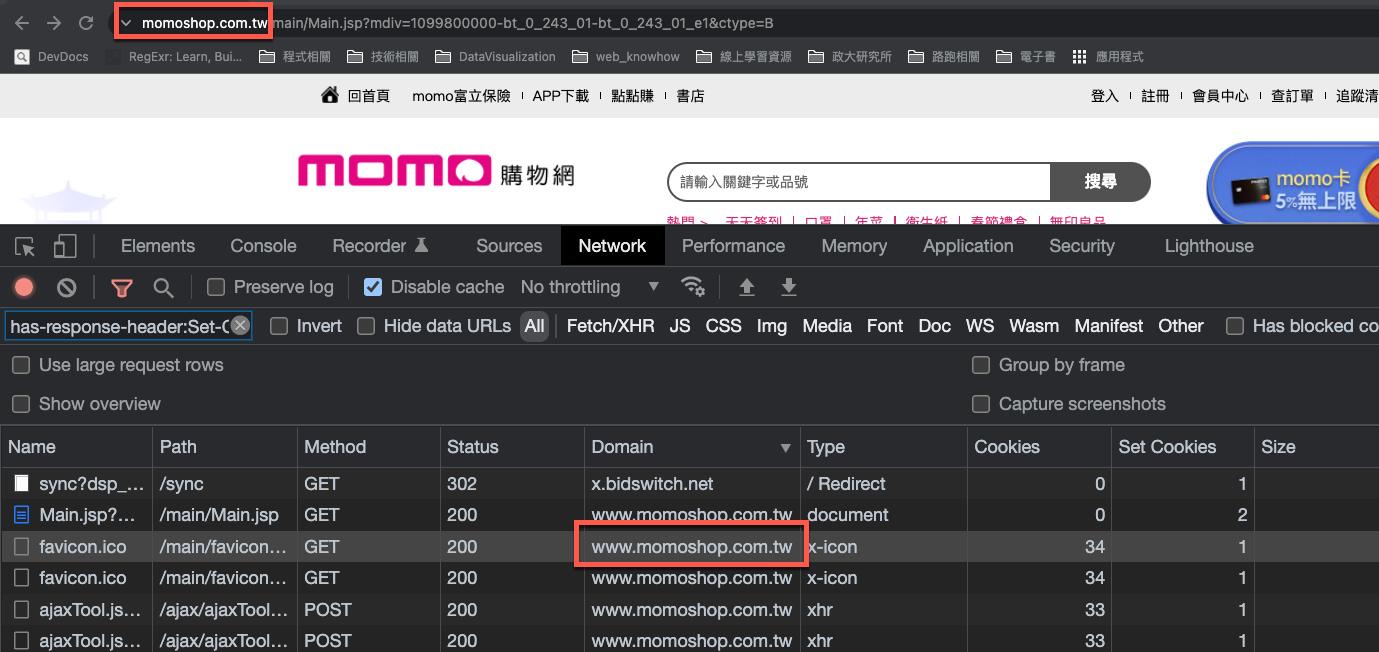Open network conditions wifi icon
1379x652 pixels.
pyautogui.click(x=692, y=287)
